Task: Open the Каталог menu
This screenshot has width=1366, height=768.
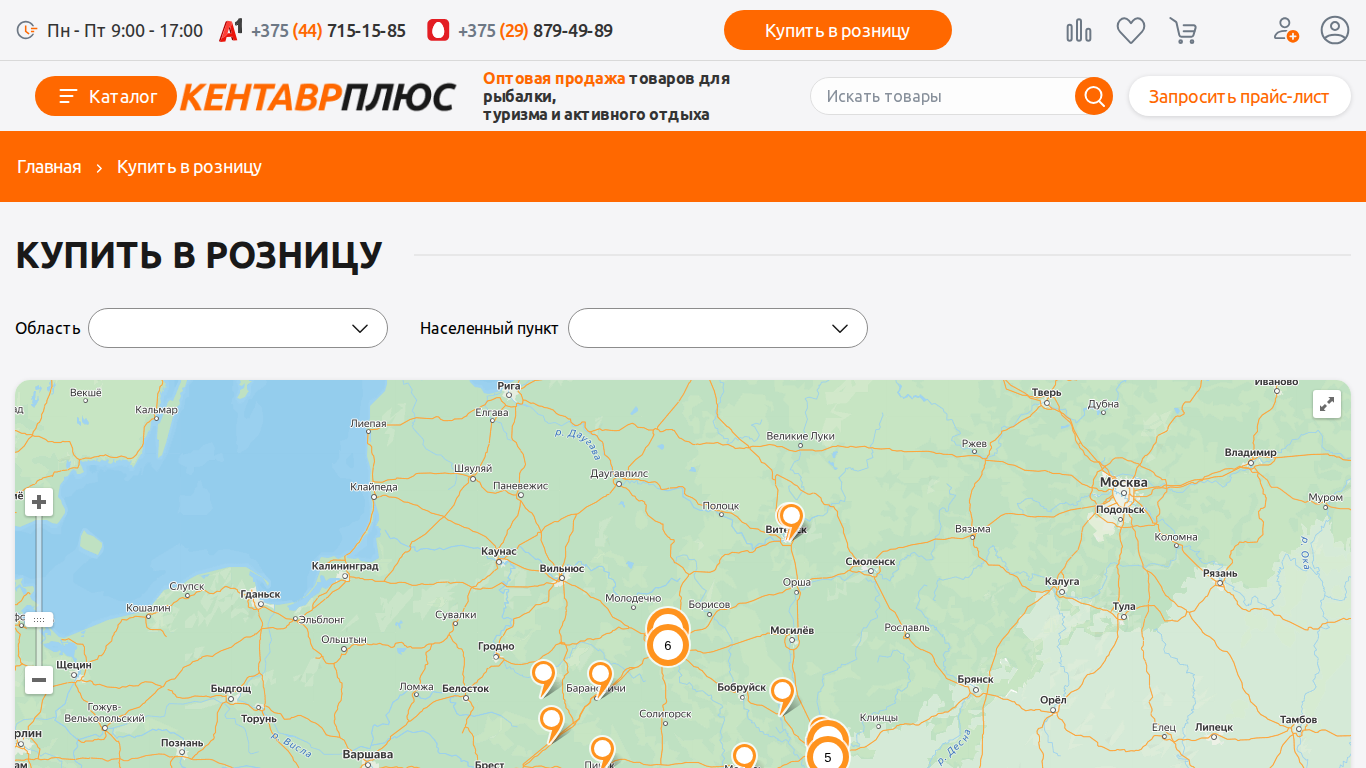Action: tap(106, 96)
